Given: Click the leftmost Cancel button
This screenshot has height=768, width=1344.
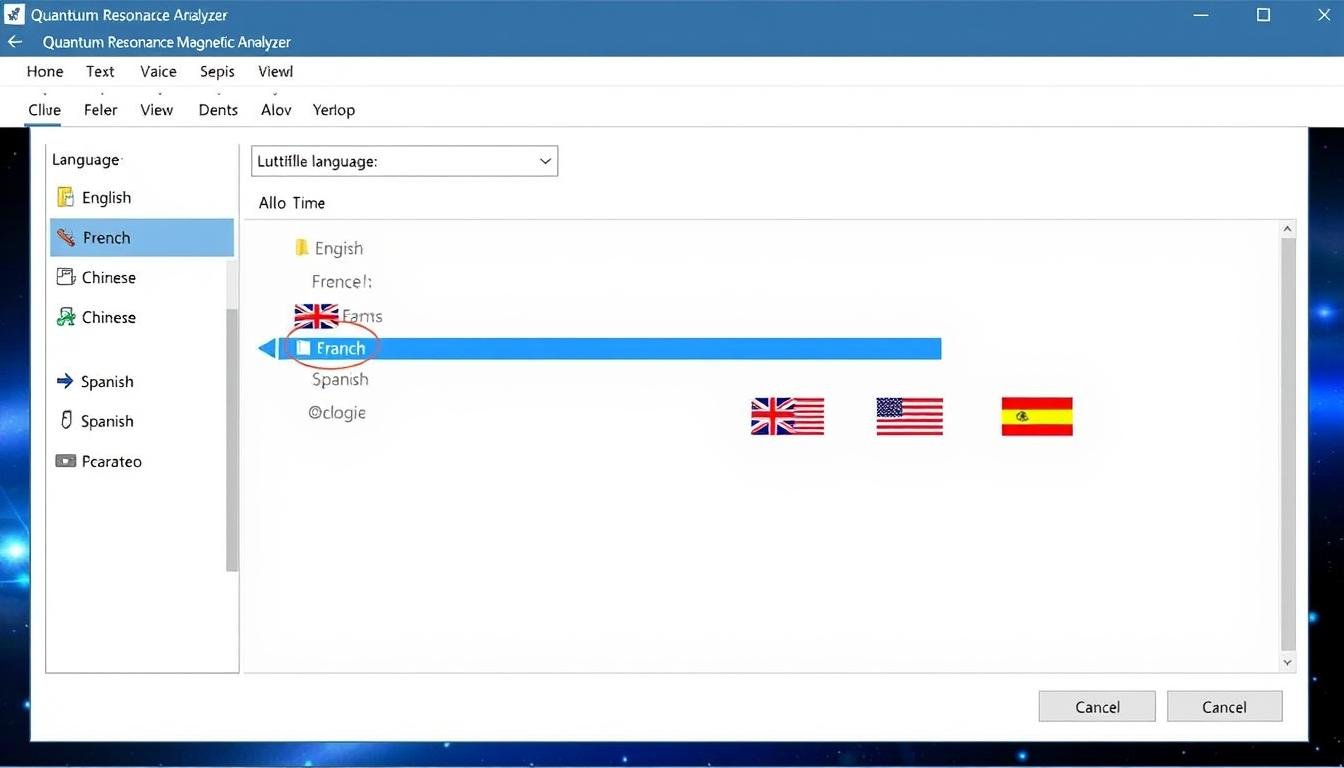Looking at the screenshot, I should coord(1097,706).
